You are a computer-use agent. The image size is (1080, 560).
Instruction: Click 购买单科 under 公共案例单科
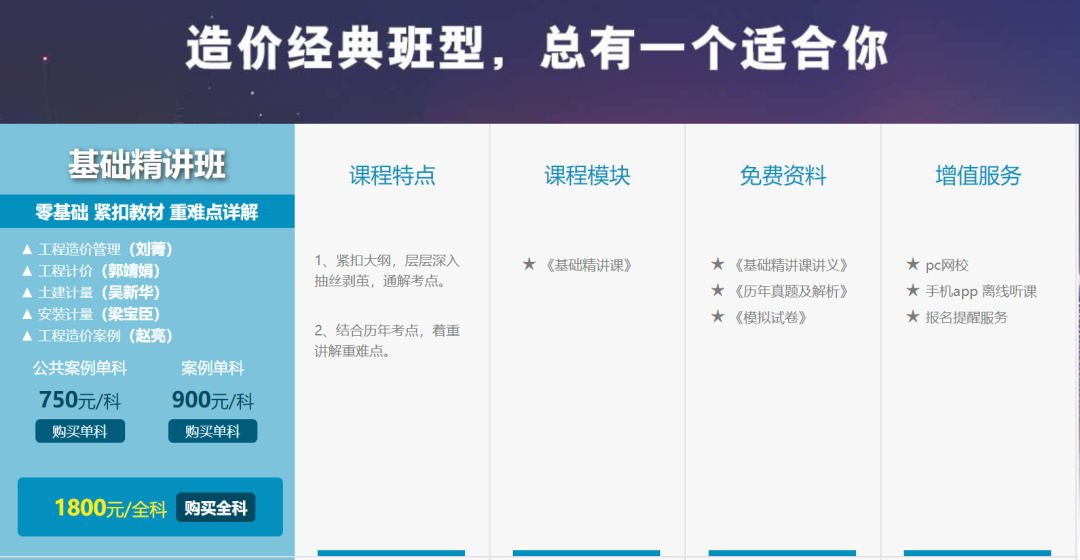(80, 431)
